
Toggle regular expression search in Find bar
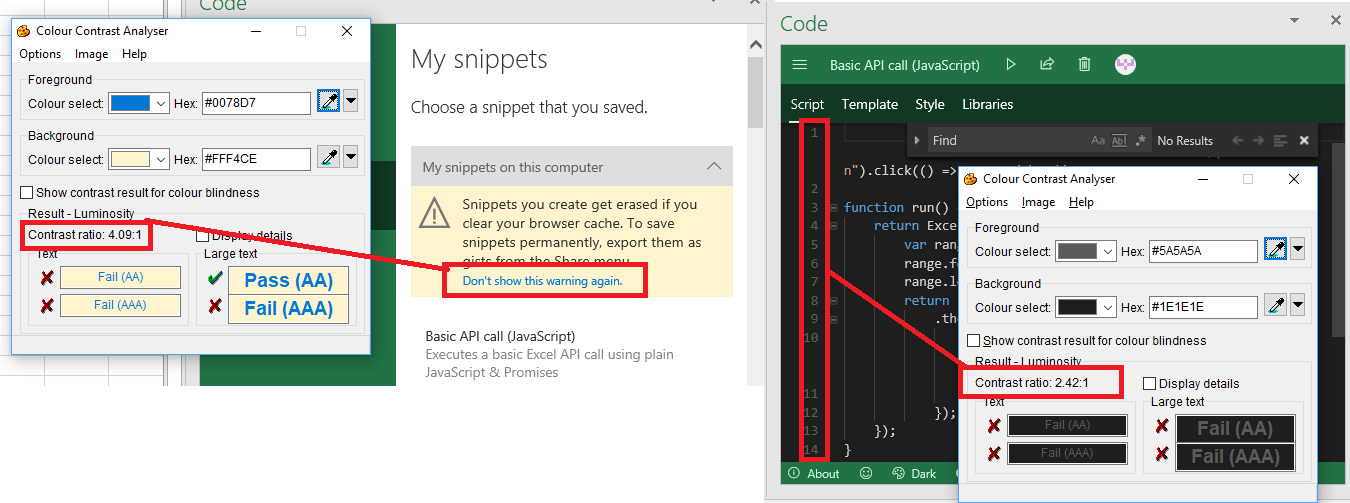(x=1139, y=141)
